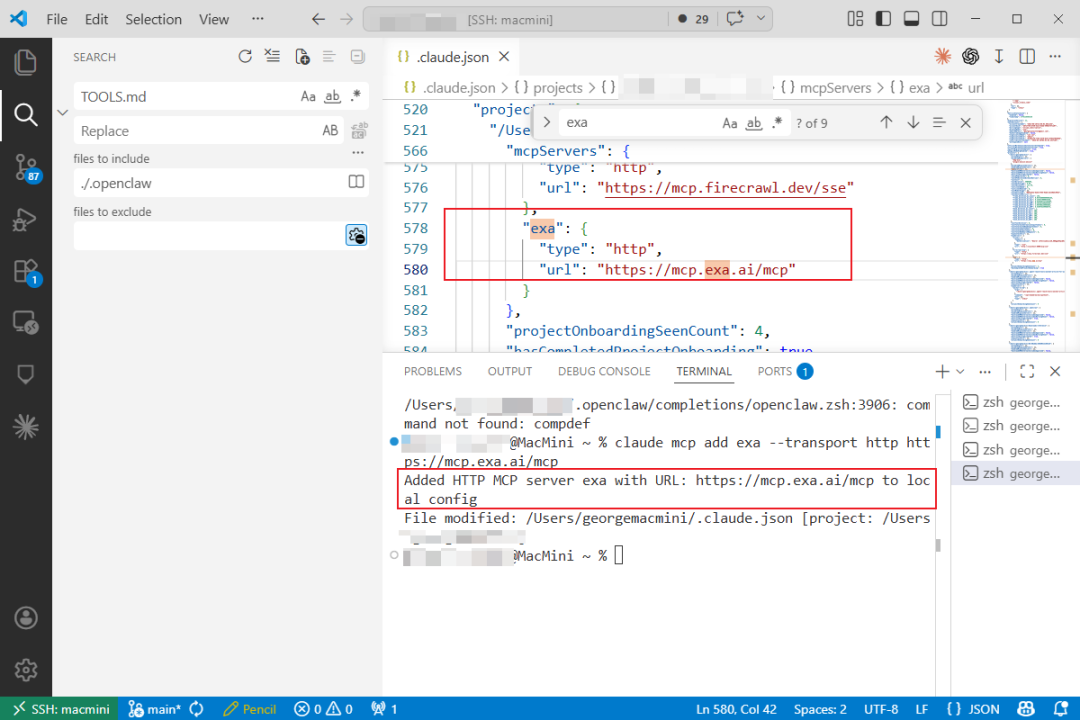Screen dimensions: 1080x720
Task: Toggle Match Case in find widget
Action: pyautogui.click(x=729, y=123)
